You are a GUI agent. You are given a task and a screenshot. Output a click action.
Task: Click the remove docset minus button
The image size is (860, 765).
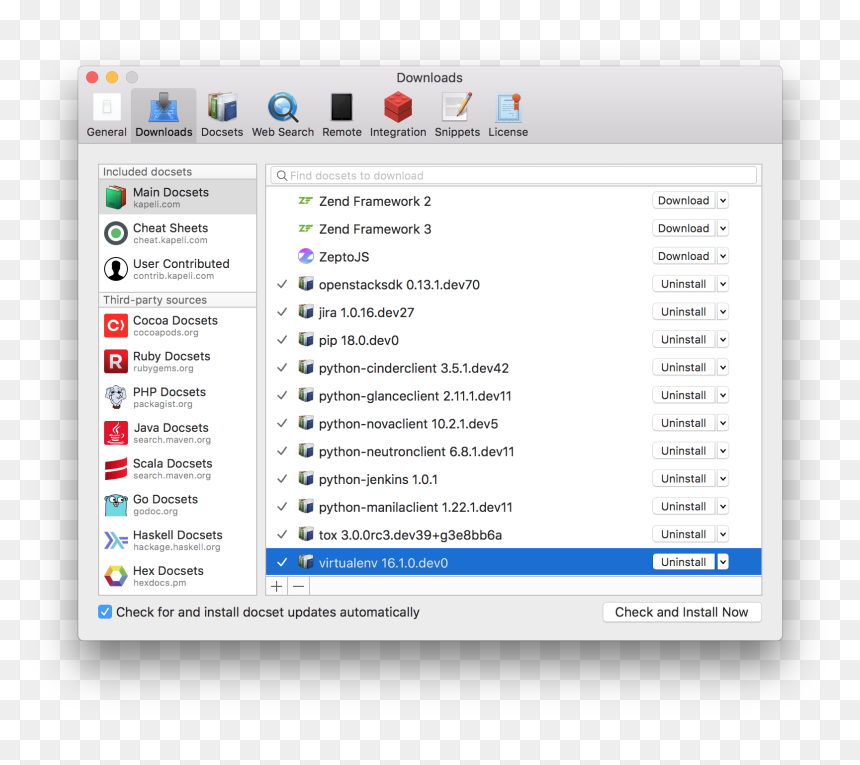tap(298, 586)
